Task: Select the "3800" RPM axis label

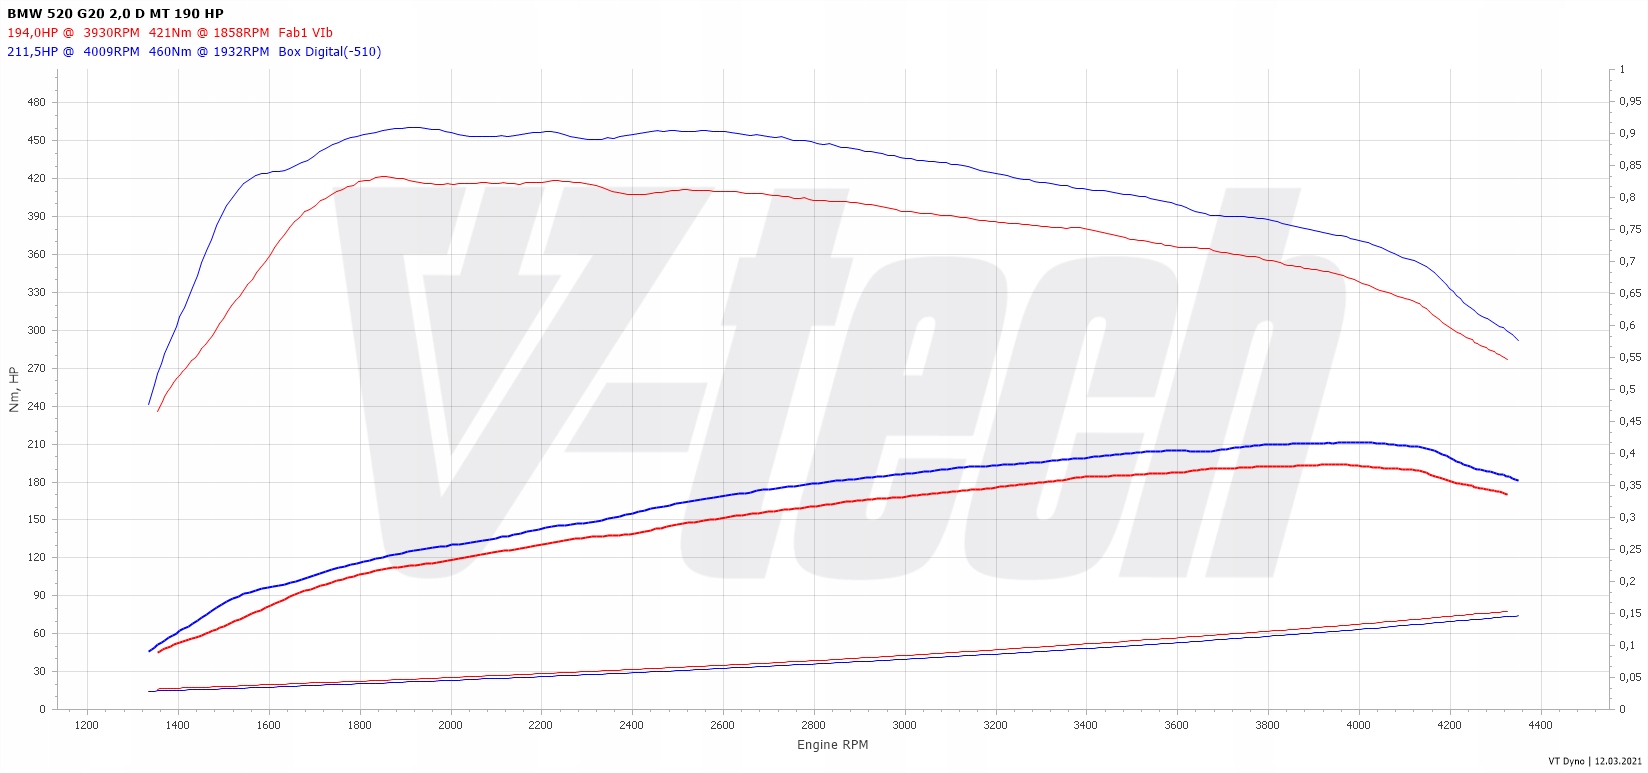Action: (x=1268, y=725)
